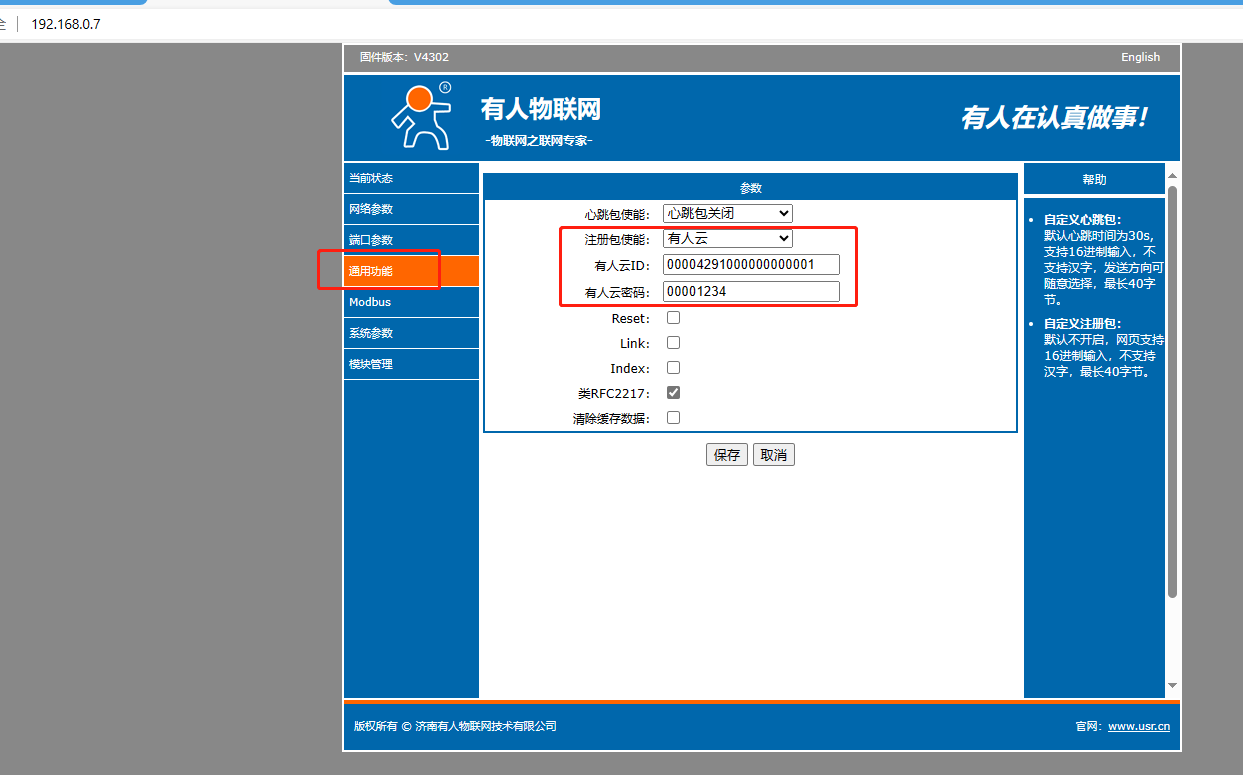Click the 取消 button
Screen dimensions: 1243x775
point(774,455)
